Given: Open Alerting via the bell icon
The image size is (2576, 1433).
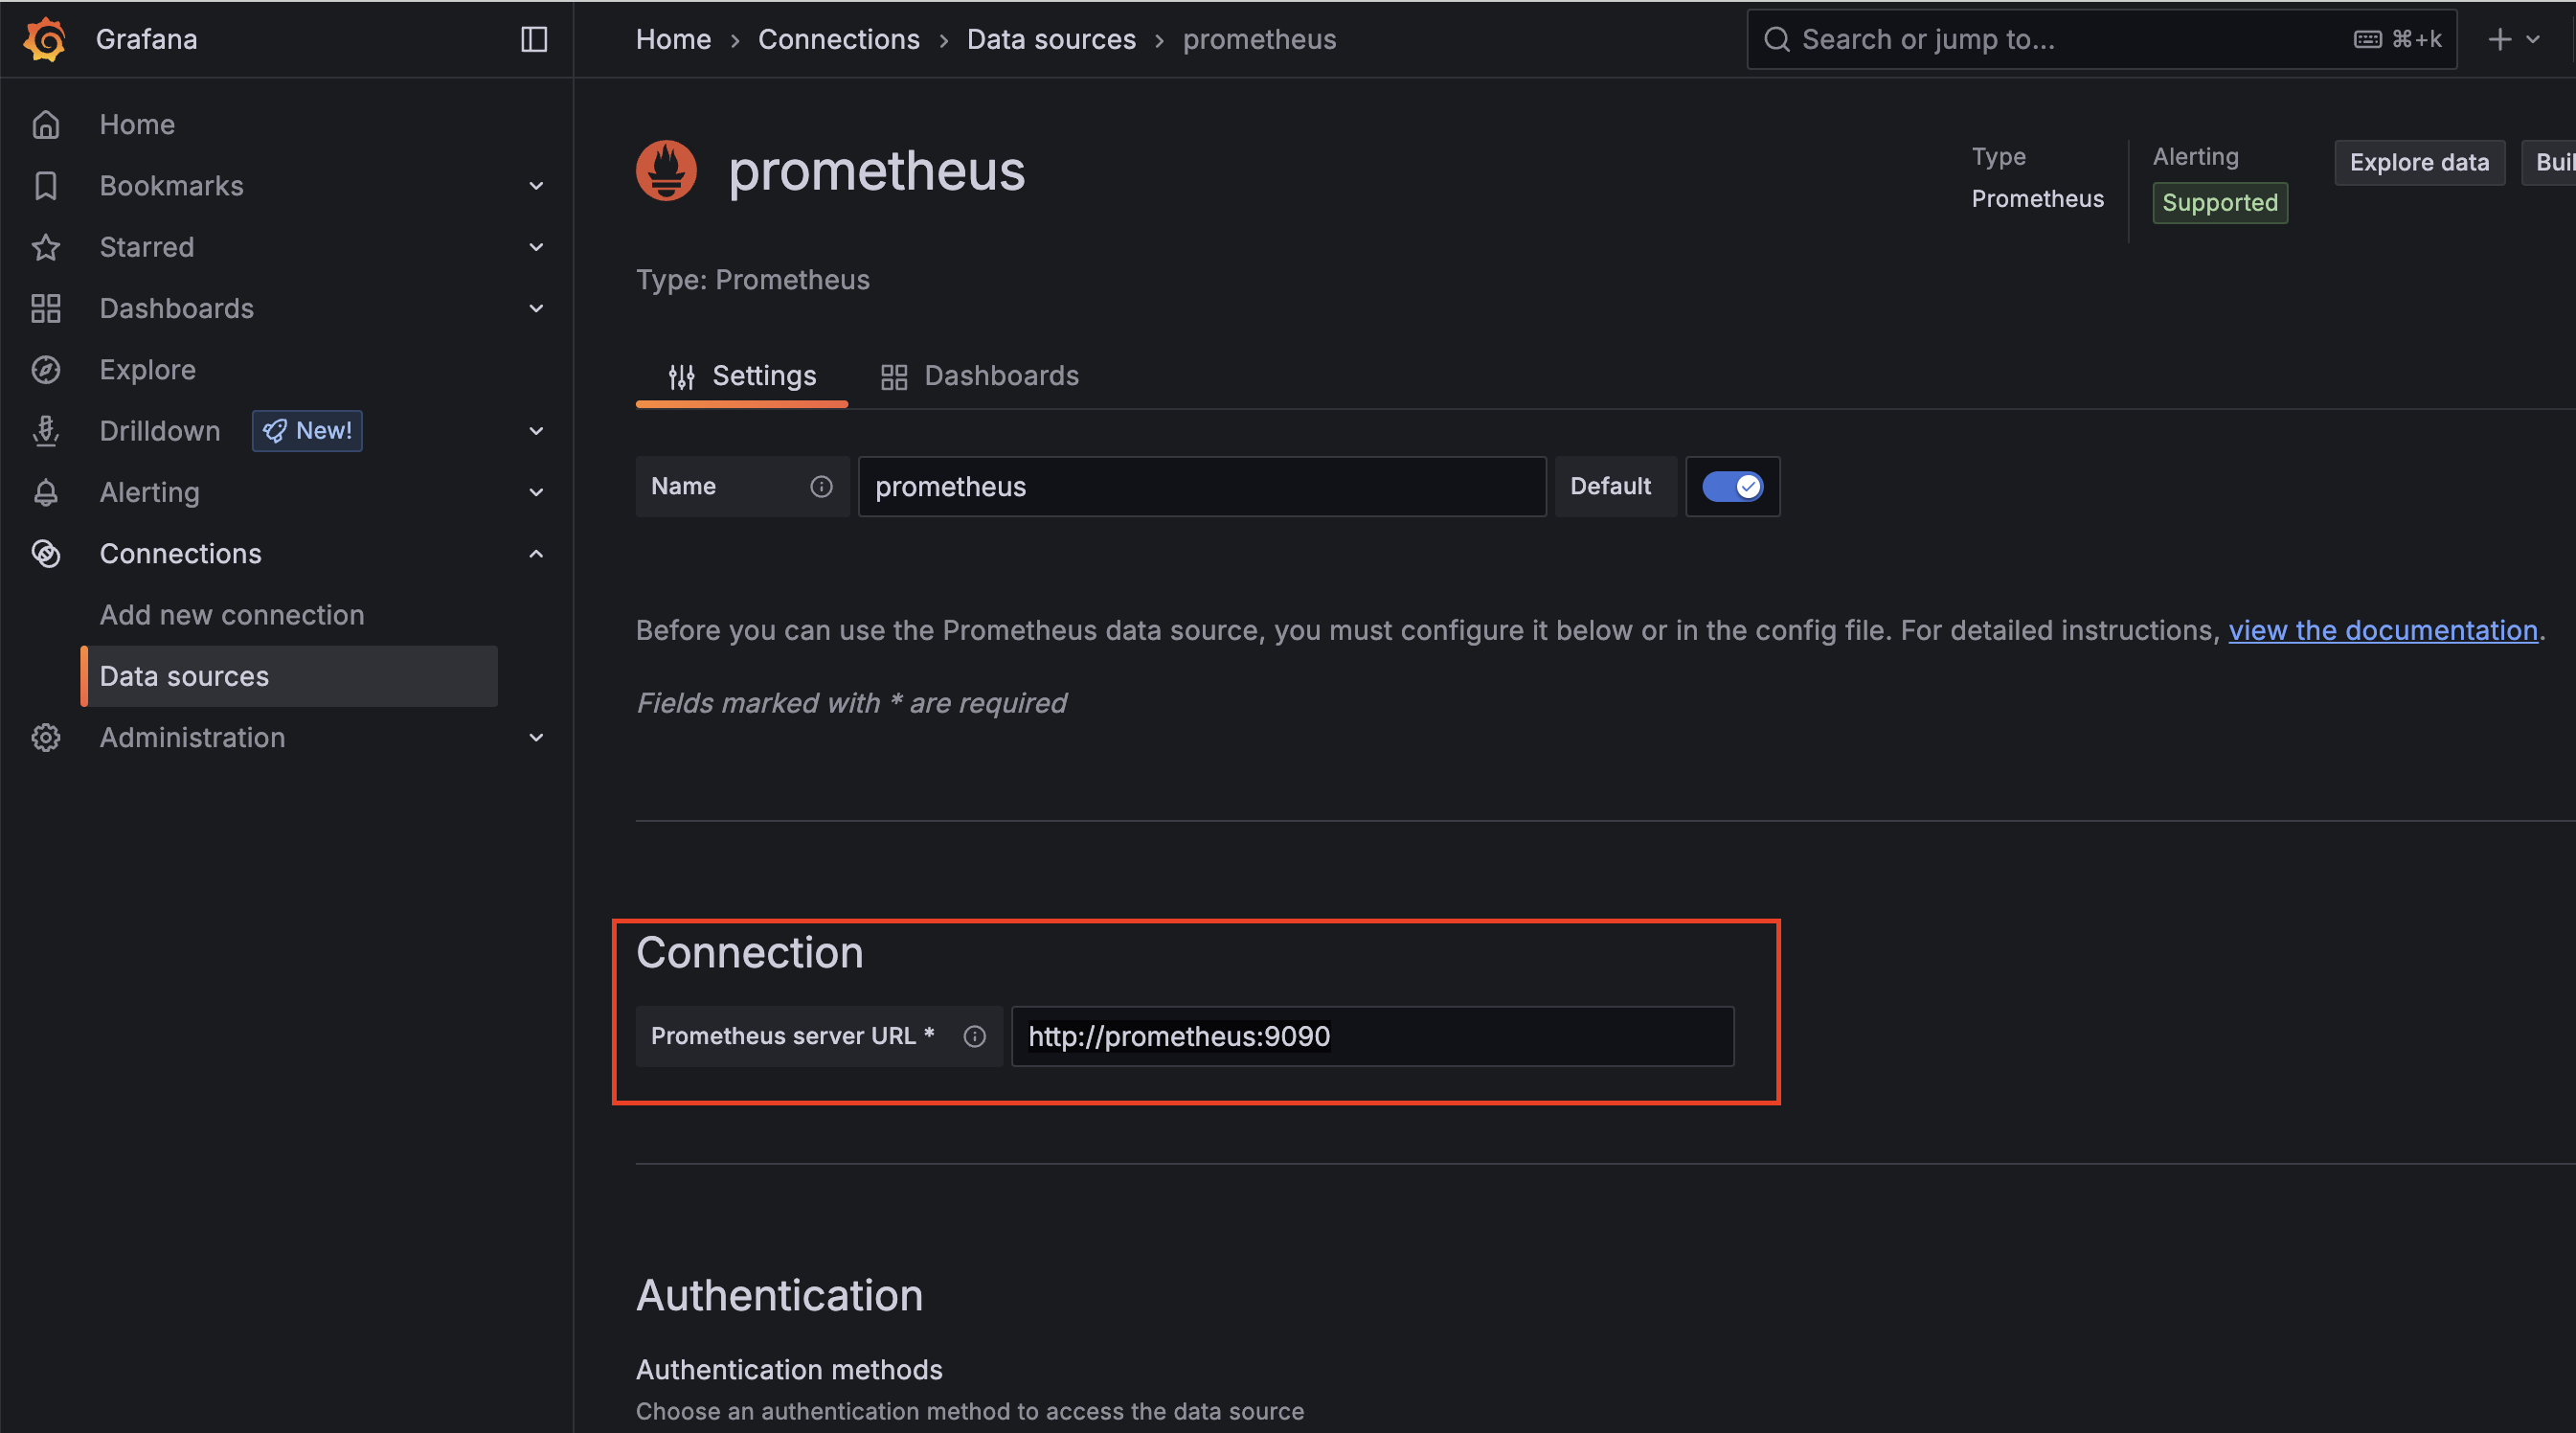Looking at the screenshot, I should pyautogui.click(x=46, y=492).
